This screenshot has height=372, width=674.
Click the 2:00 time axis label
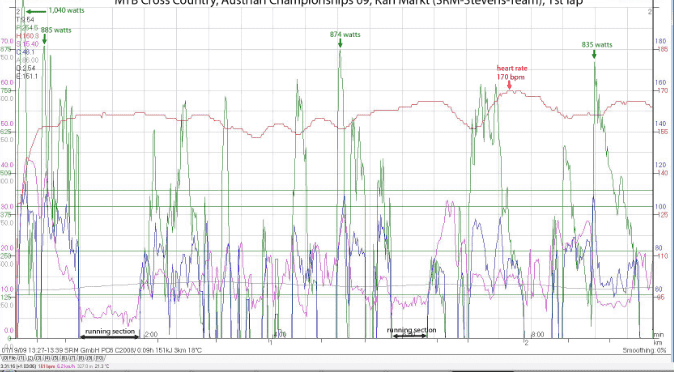pos(151,334)
